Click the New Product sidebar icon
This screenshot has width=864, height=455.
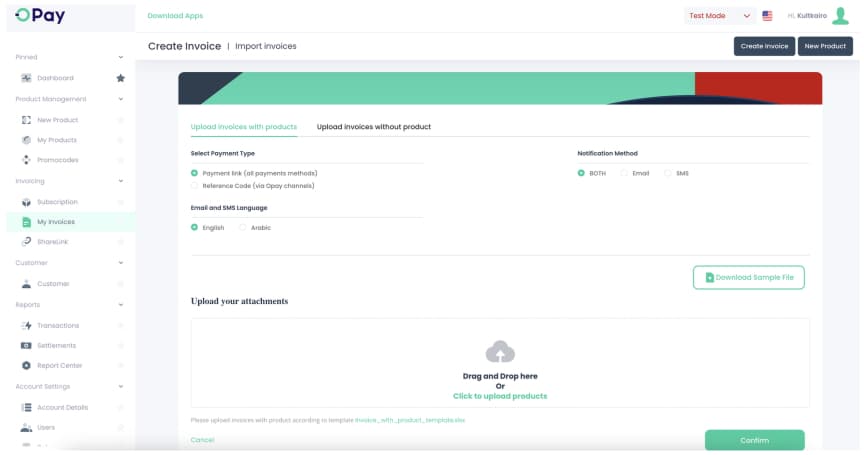26,120
